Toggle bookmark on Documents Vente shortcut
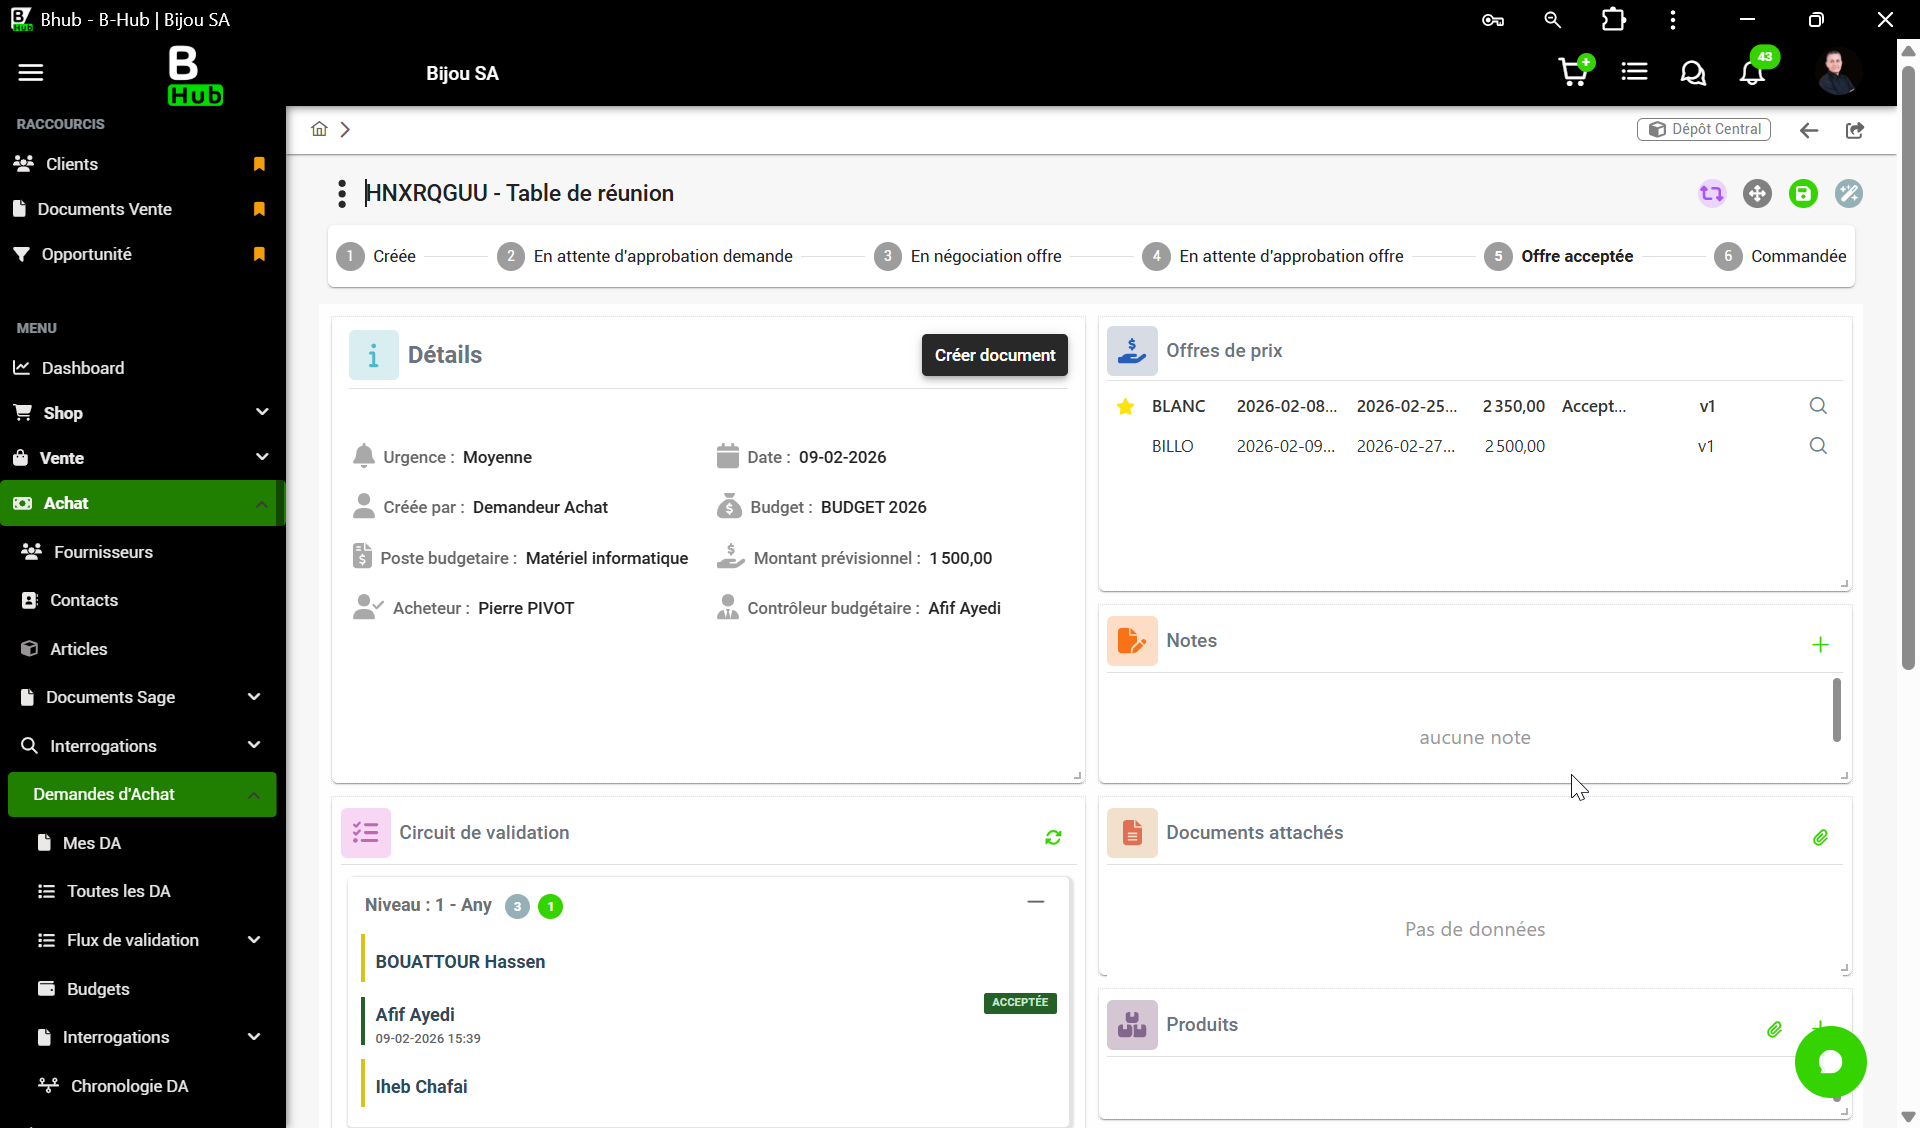The height and width of the screenshot is (1128, 1920). pyautogui.click(x=259, y=209)
